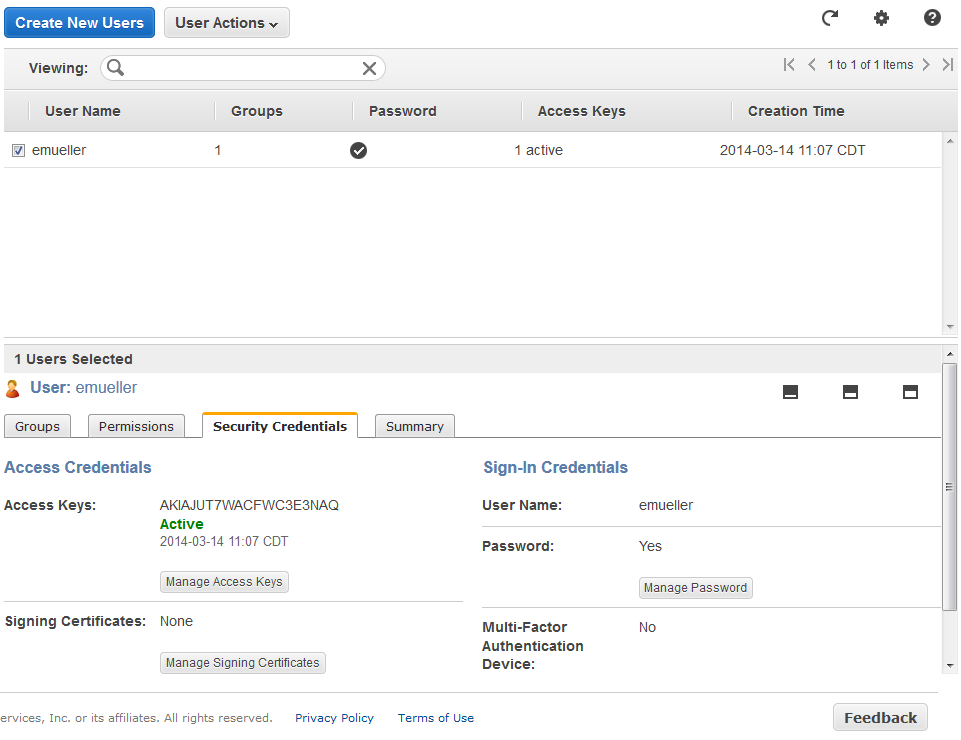This screenshot has width=961, height=740.
Task: Go to the next page of items
Action: click(926, 65)
